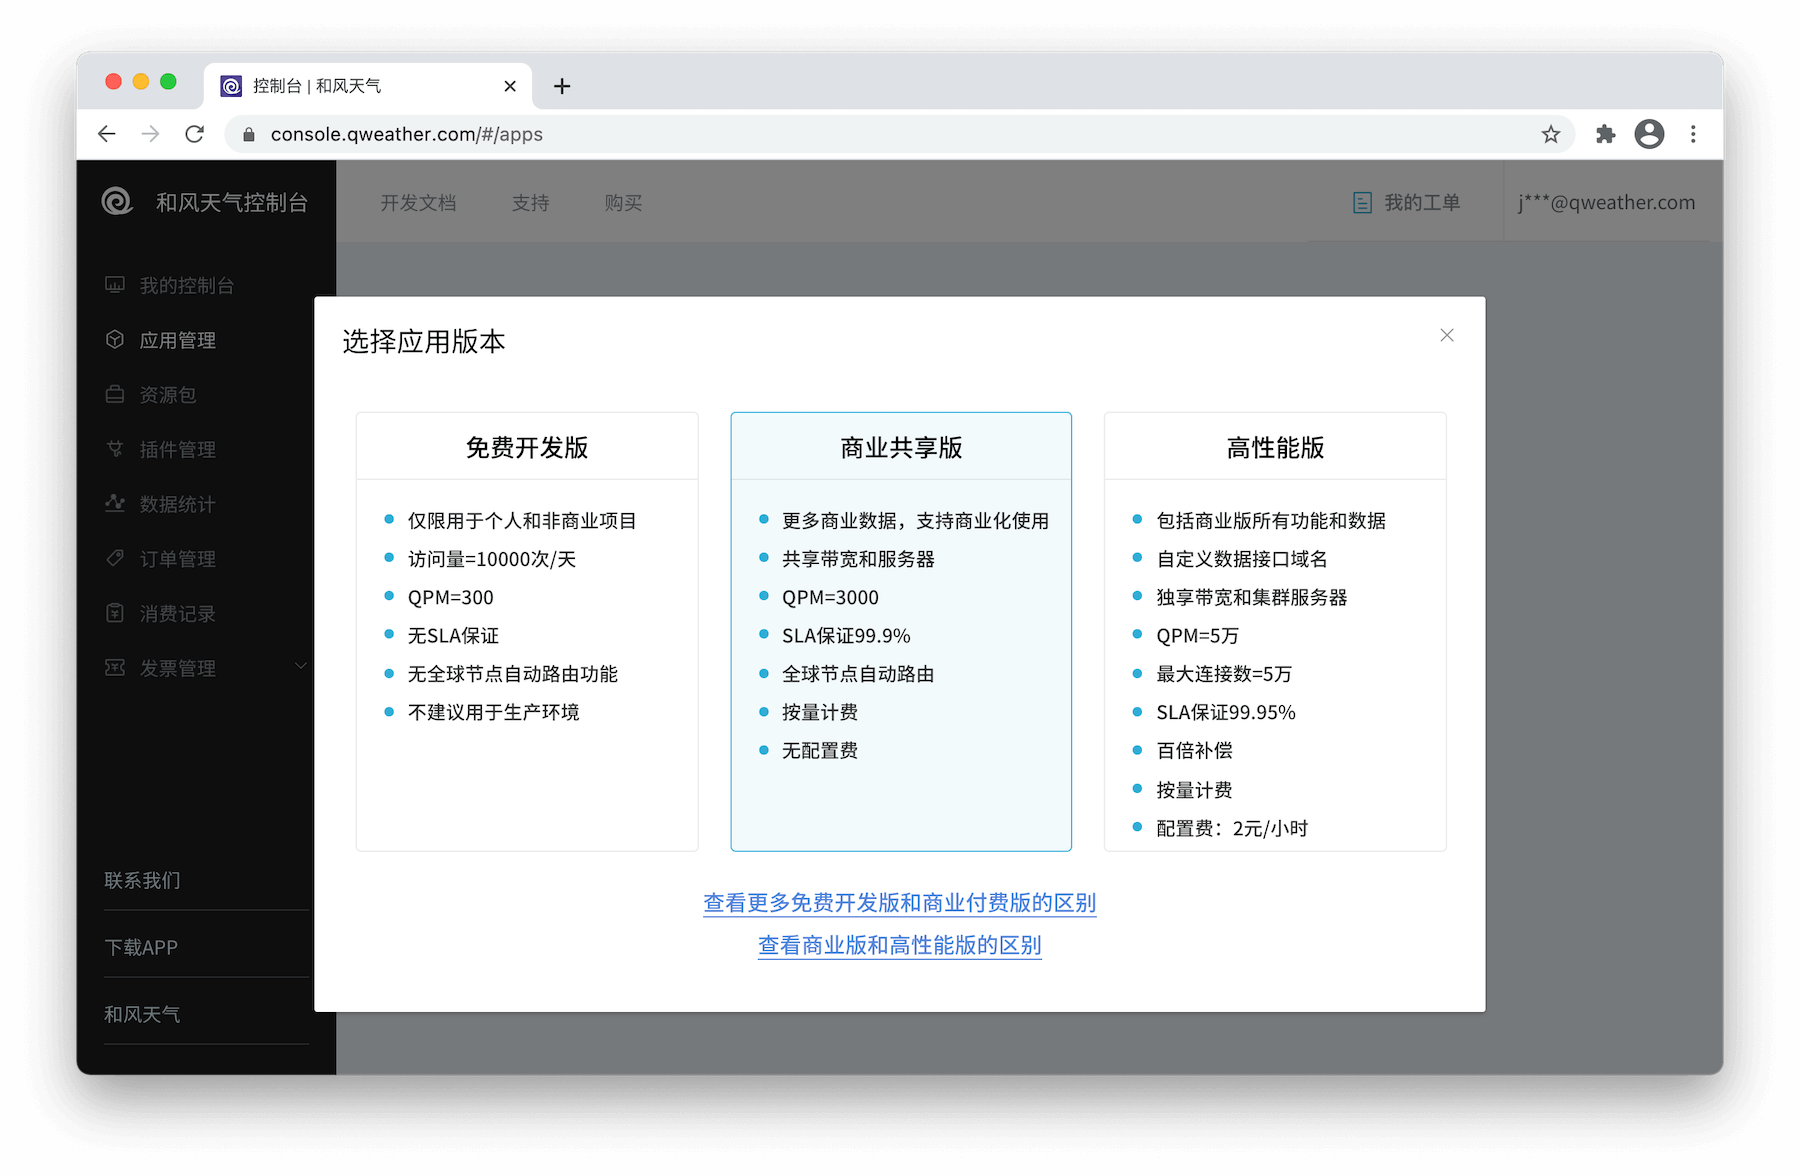
Task: Click the 应用管理 cube icon
Action: pyautogui.click(x=115, y=340)
